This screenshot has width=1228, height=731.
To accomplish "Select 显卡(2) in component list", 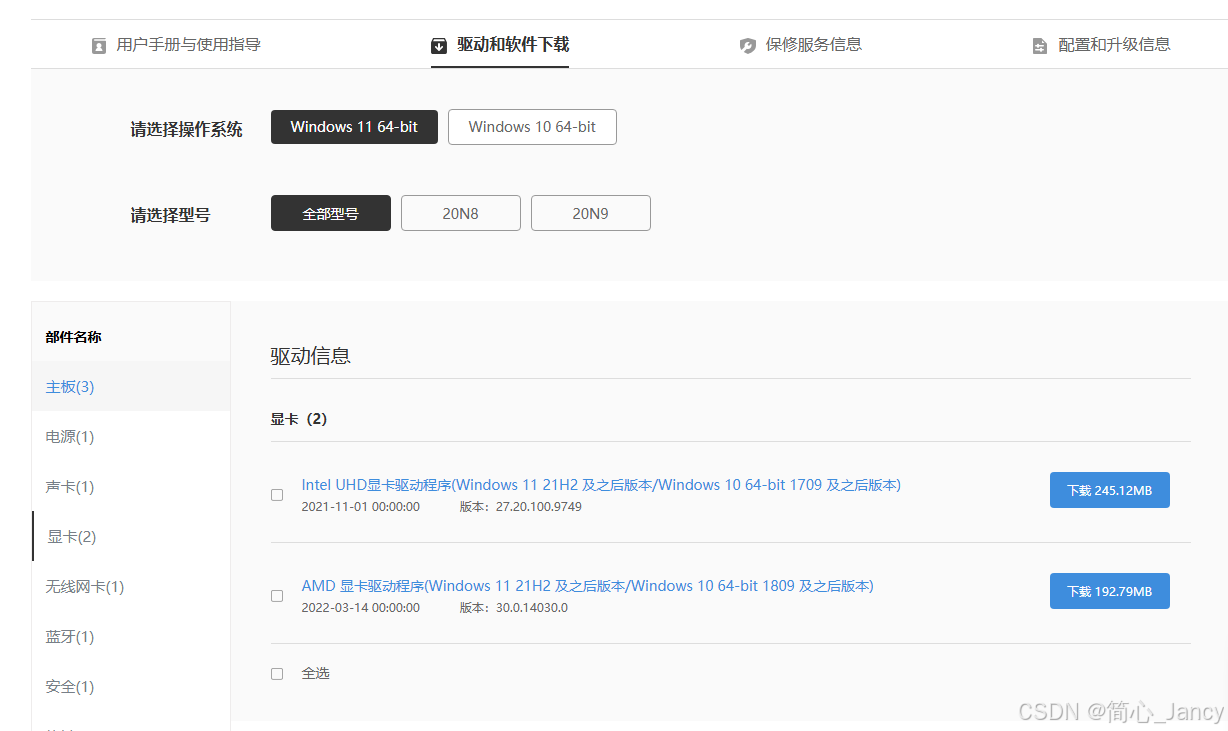I will point(131,537).
